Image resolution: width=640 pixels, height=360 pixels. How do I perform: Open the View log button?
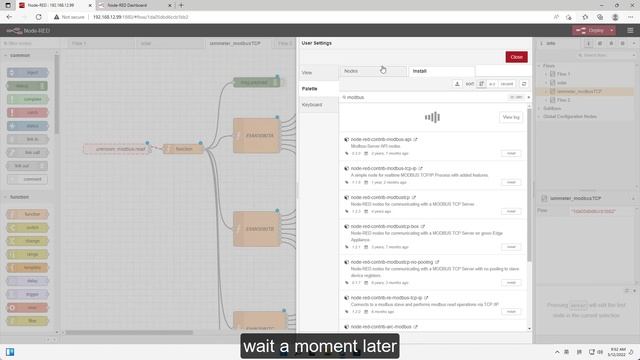pyautogui.click(x=511, y=118)
